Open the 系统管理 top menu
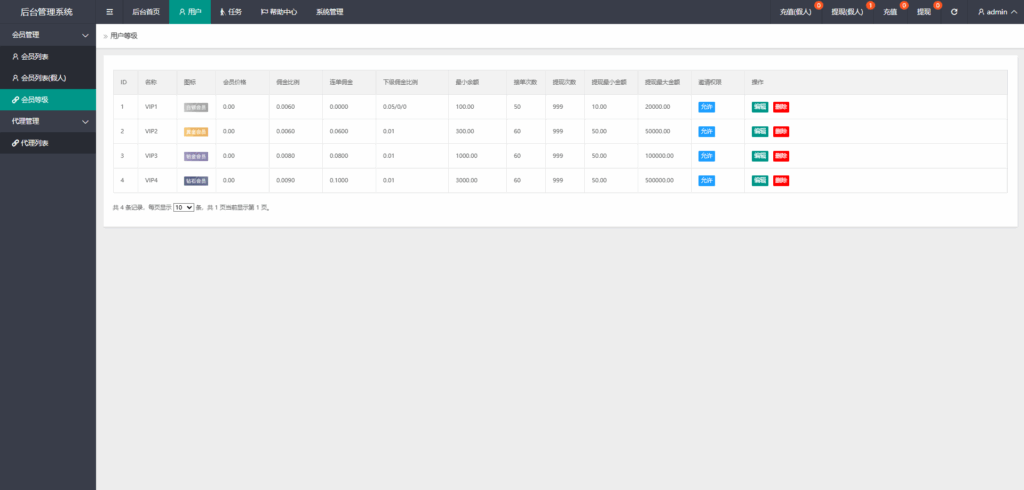Image resolution: width=1024 pixels, height=490 pixels. 329,12
